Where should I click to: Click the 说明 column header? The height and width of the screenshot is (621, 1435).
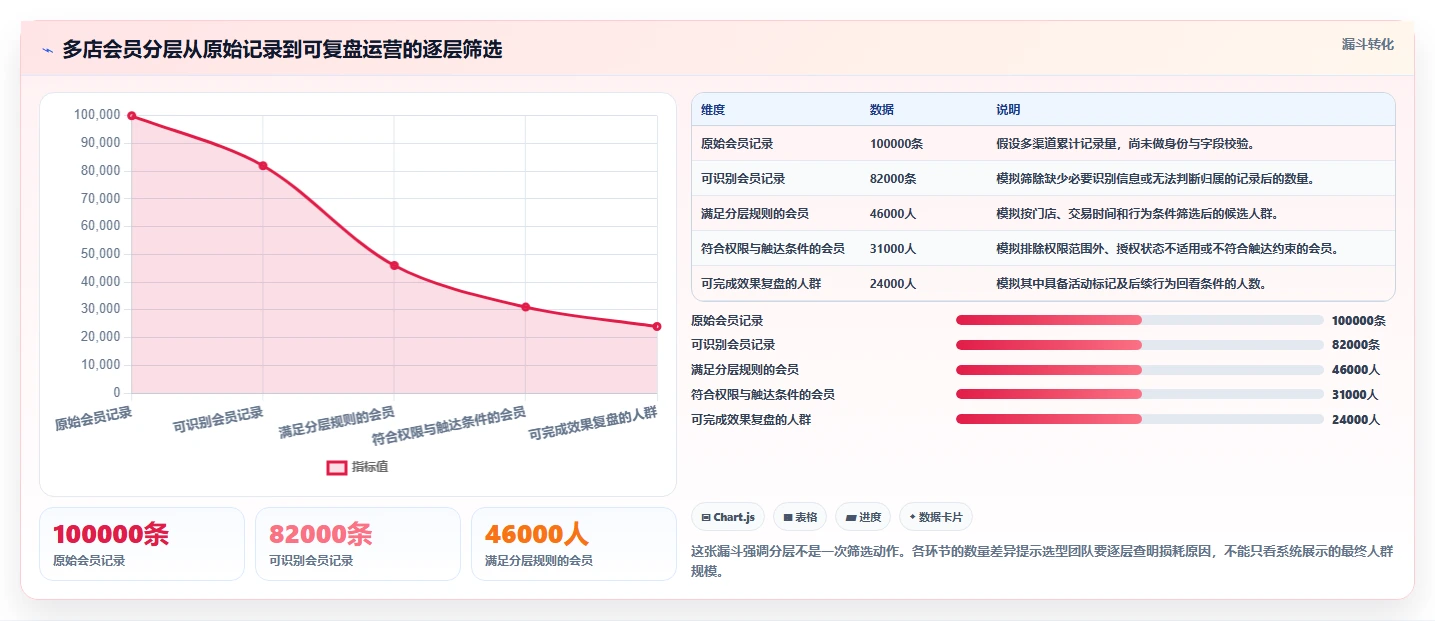1008,109
